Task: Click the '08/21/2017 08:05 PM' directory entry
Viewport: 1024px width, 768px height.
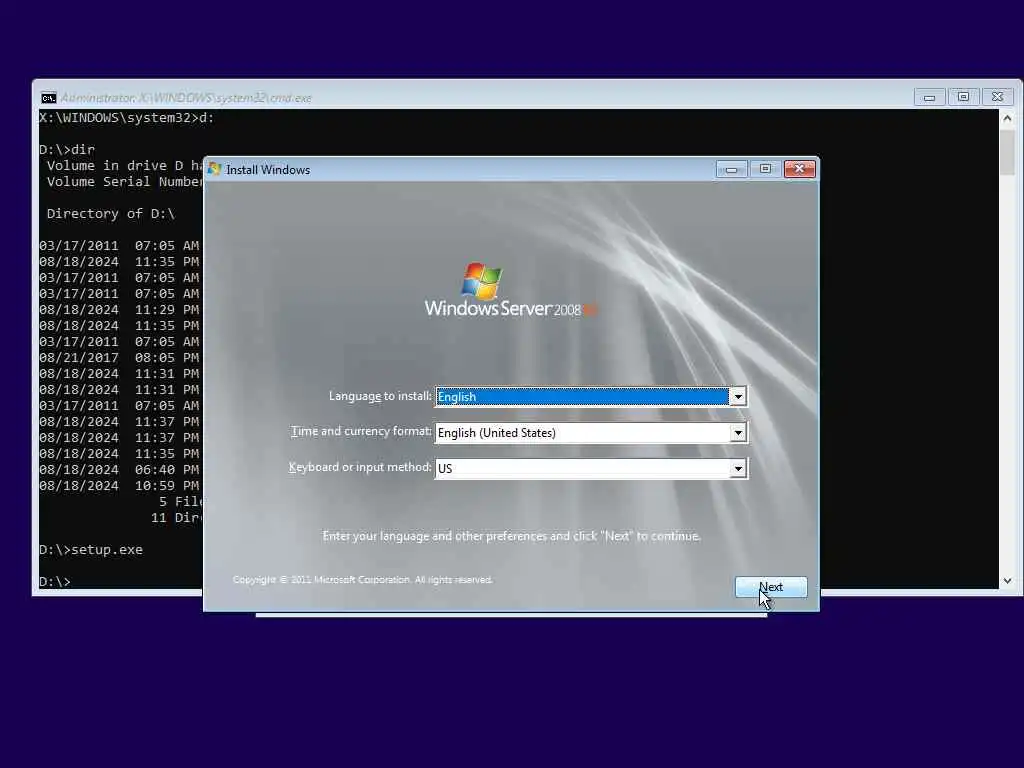Action: (119, 358)
